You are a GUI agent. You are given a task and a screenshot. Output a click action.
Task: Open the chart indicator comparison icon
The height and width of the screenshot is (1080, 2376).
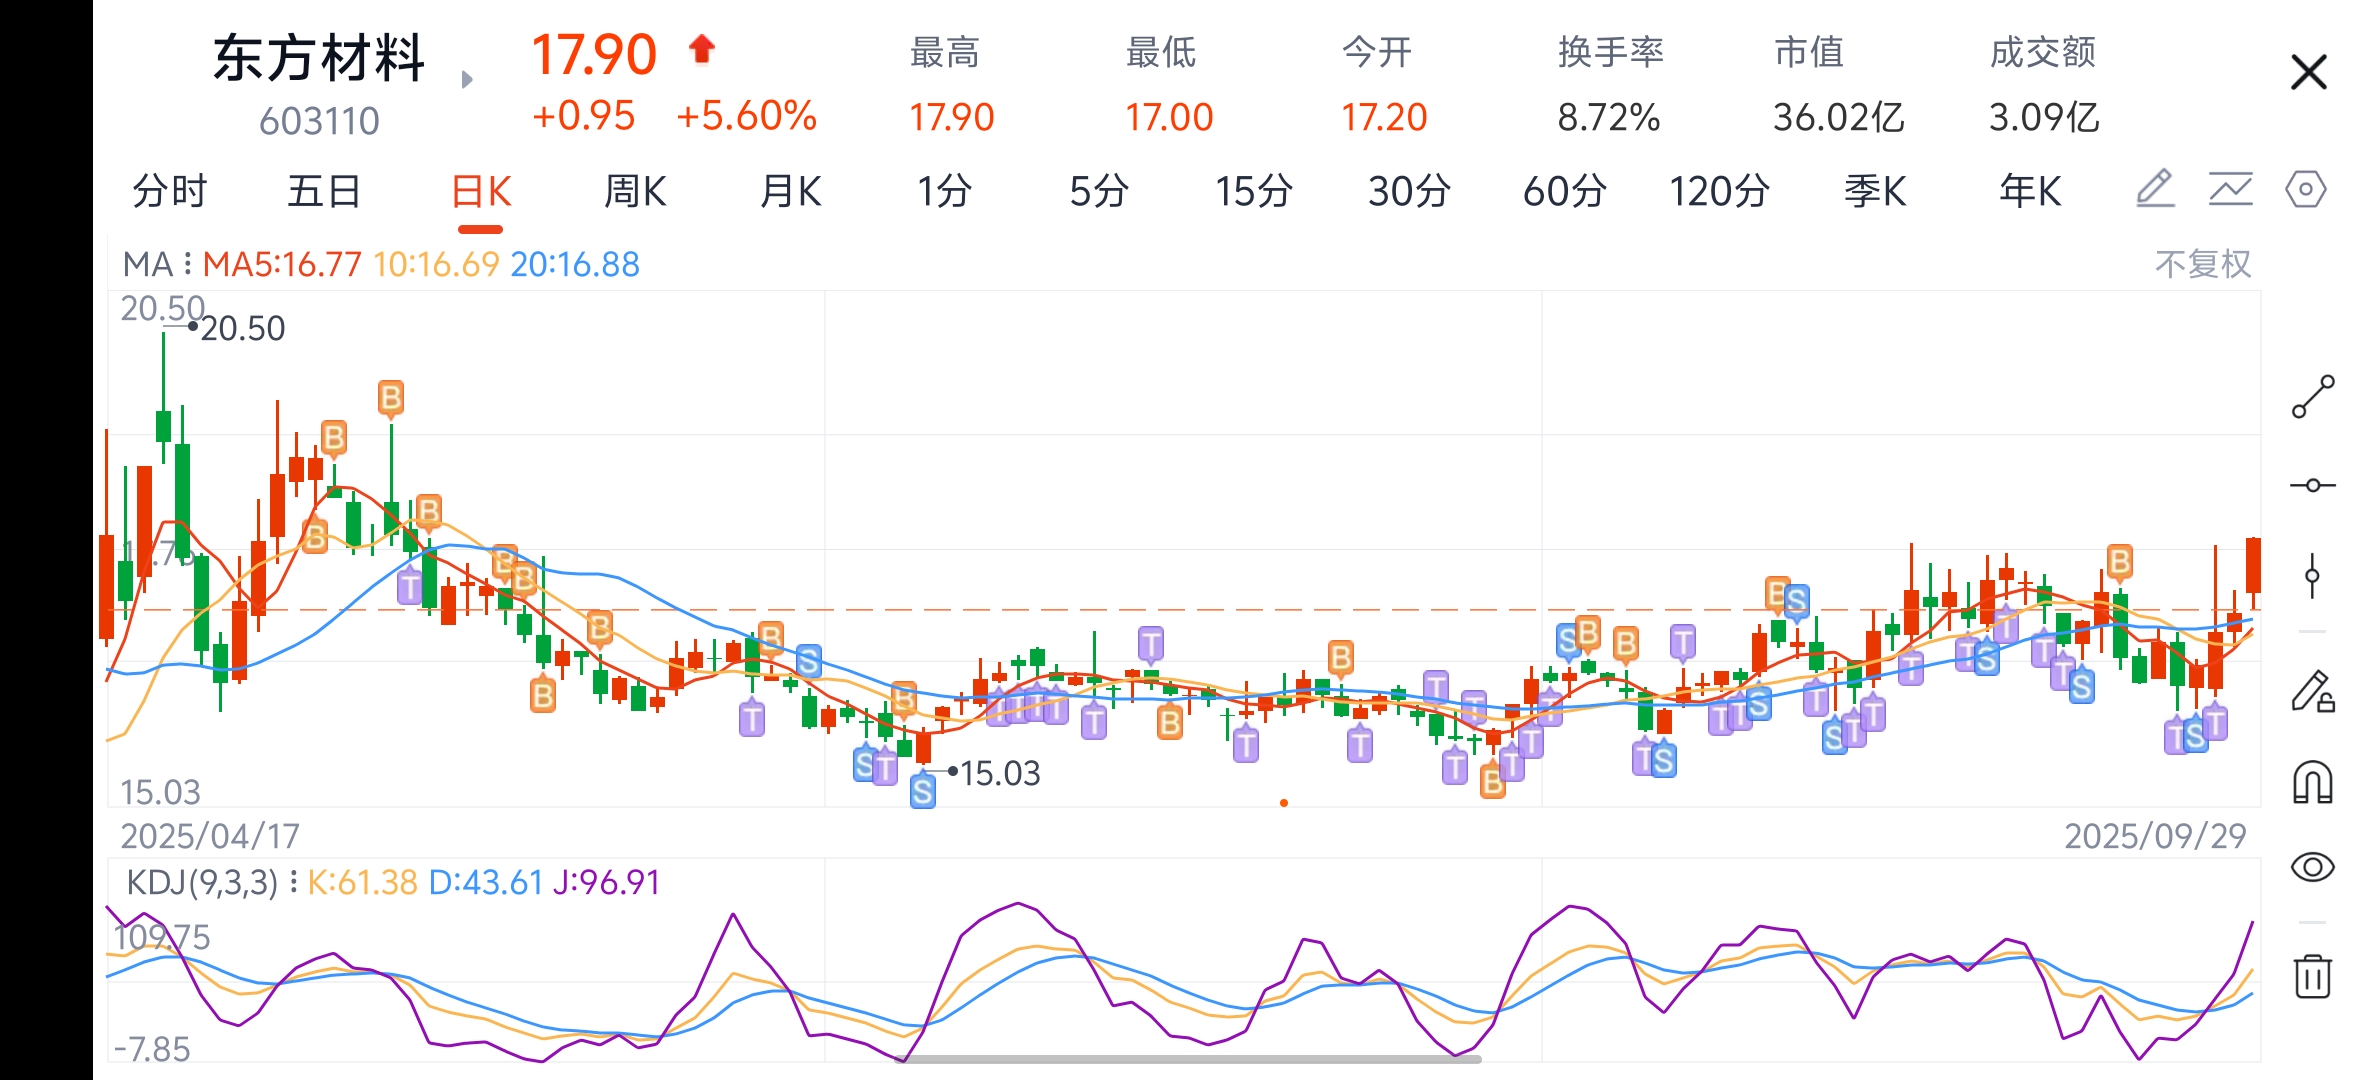[x=2230, y=189]
